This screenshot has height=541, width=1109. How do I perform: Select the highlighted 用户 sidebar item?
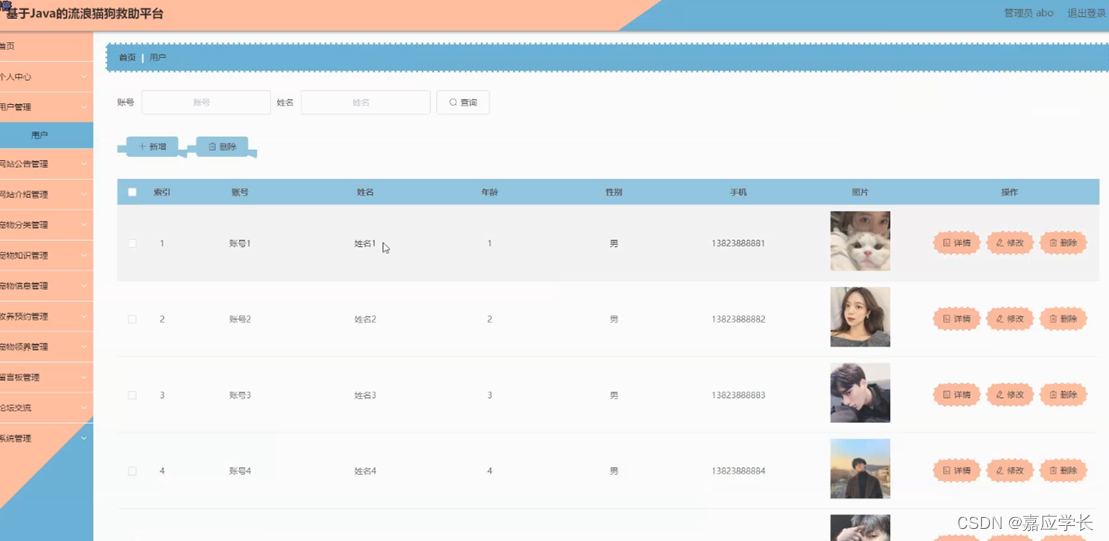tap(46, 135)
